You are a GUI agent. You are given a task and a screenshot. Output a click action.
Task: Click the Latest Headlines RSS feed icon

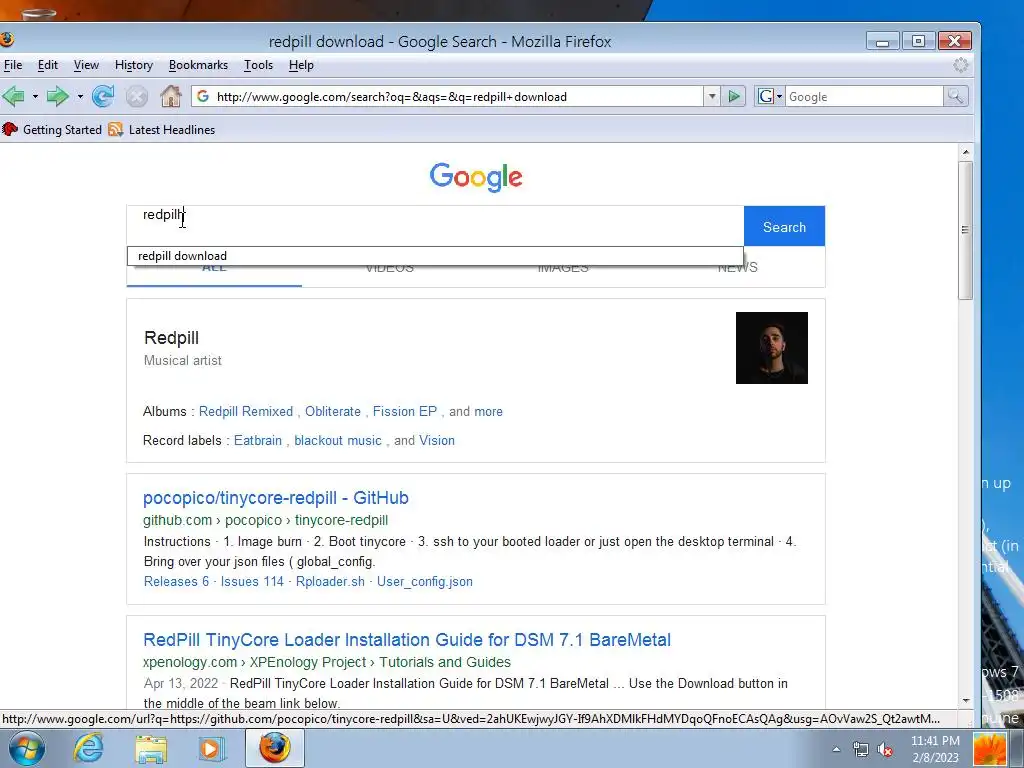click(116, 129)
